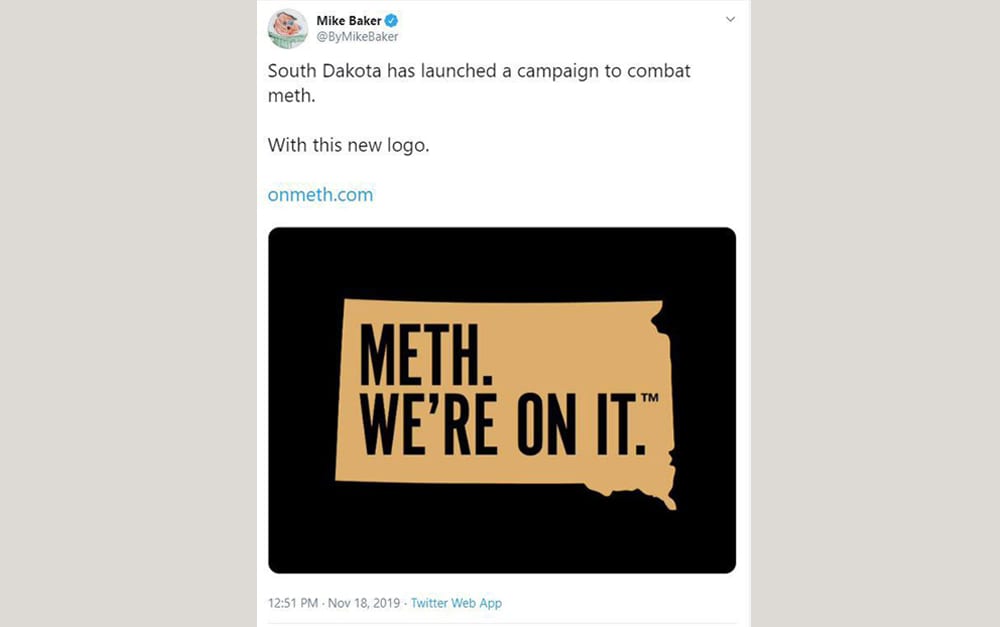Image resolution: width=1000 pixels, height=627 pixels.
Task: Open Mike Baker's profile avatar
Action: point(288,29)
